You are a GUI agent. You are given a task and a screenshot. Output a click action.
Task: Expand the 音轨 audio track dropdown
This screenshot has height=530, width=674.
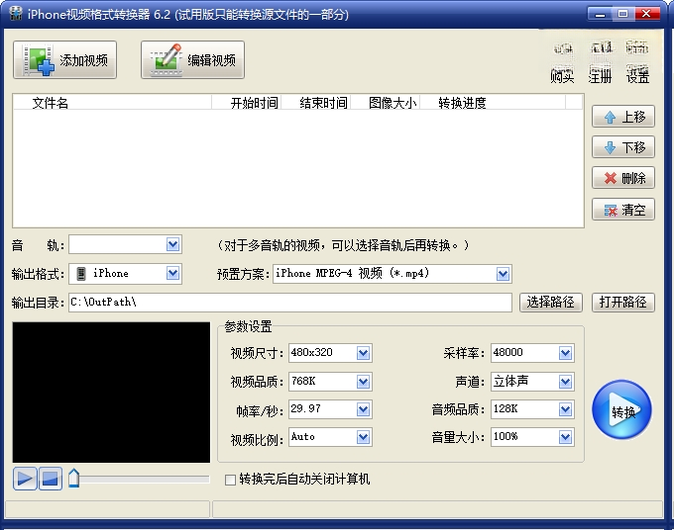[x=173, y=245]
